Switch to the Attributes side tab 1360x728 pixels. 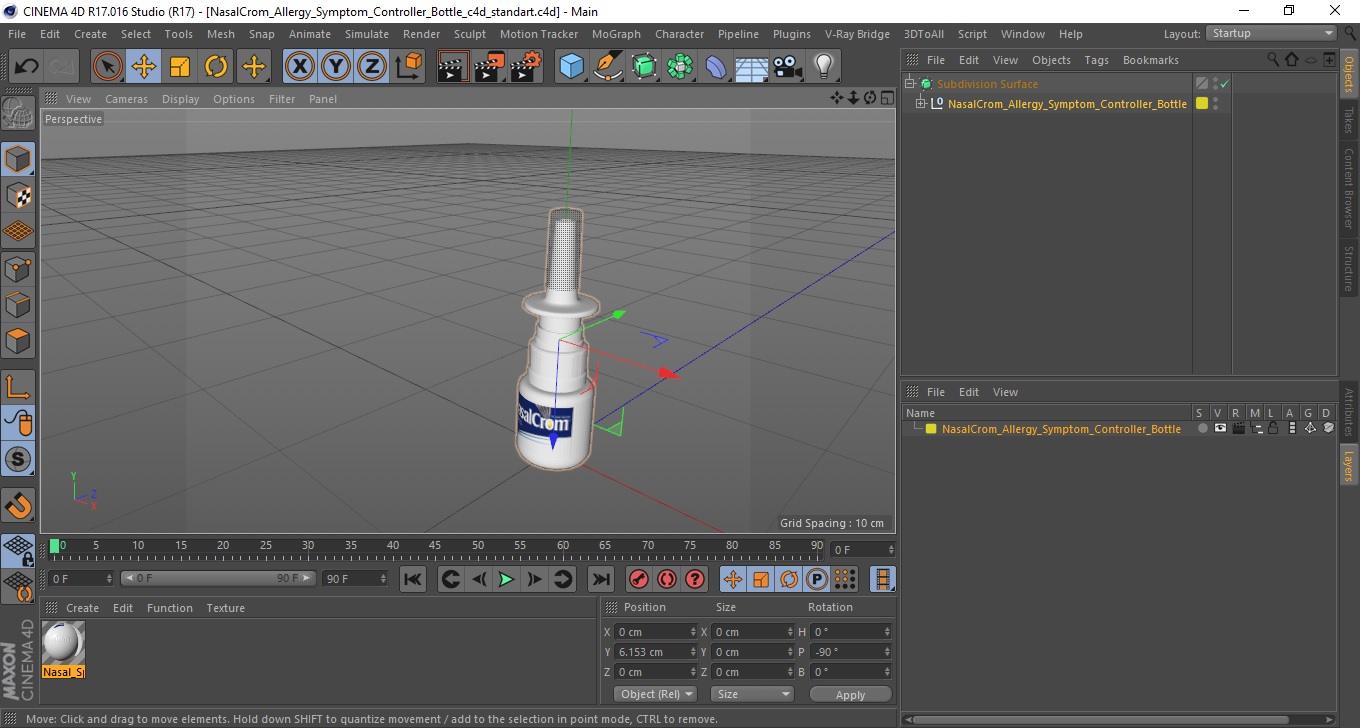tap(1349, 412)
